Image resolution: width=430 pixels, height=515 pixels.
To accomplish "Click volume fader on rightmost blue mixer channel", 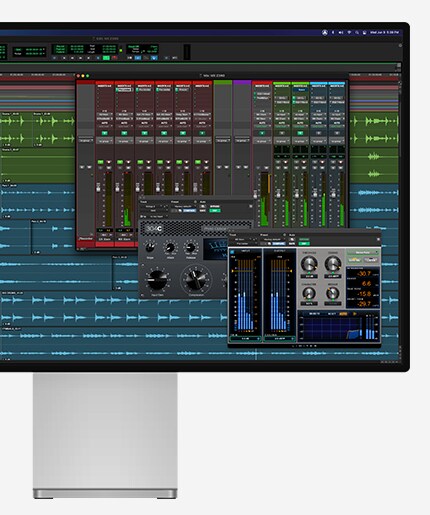I will pyautogui.click(x=333, y=193).
